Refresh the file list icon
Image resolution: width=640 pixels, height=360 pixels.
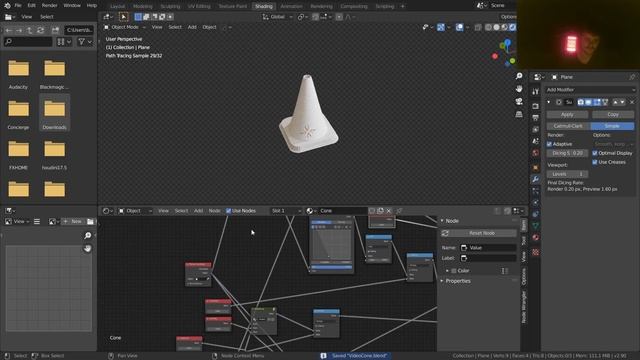[40, 30]
